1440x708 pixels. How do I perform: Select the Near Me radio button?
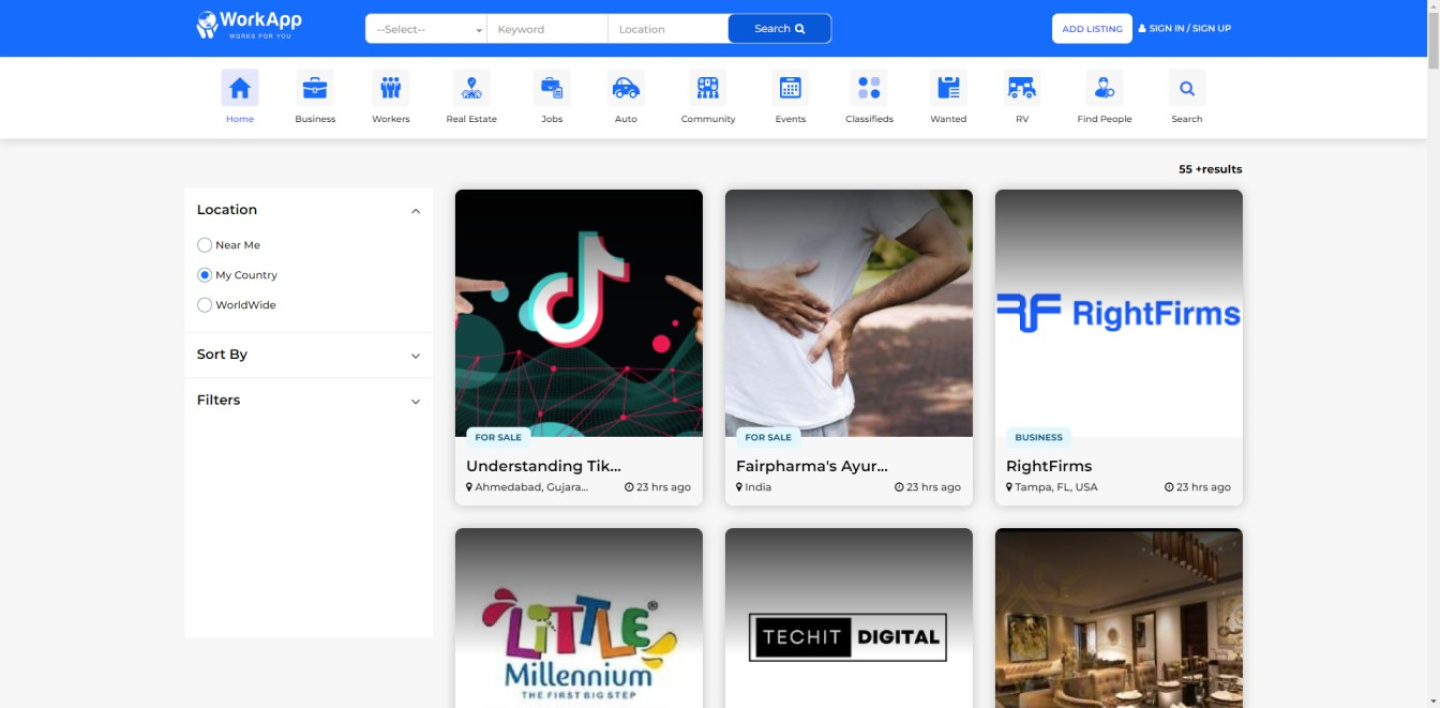[204, 245]
